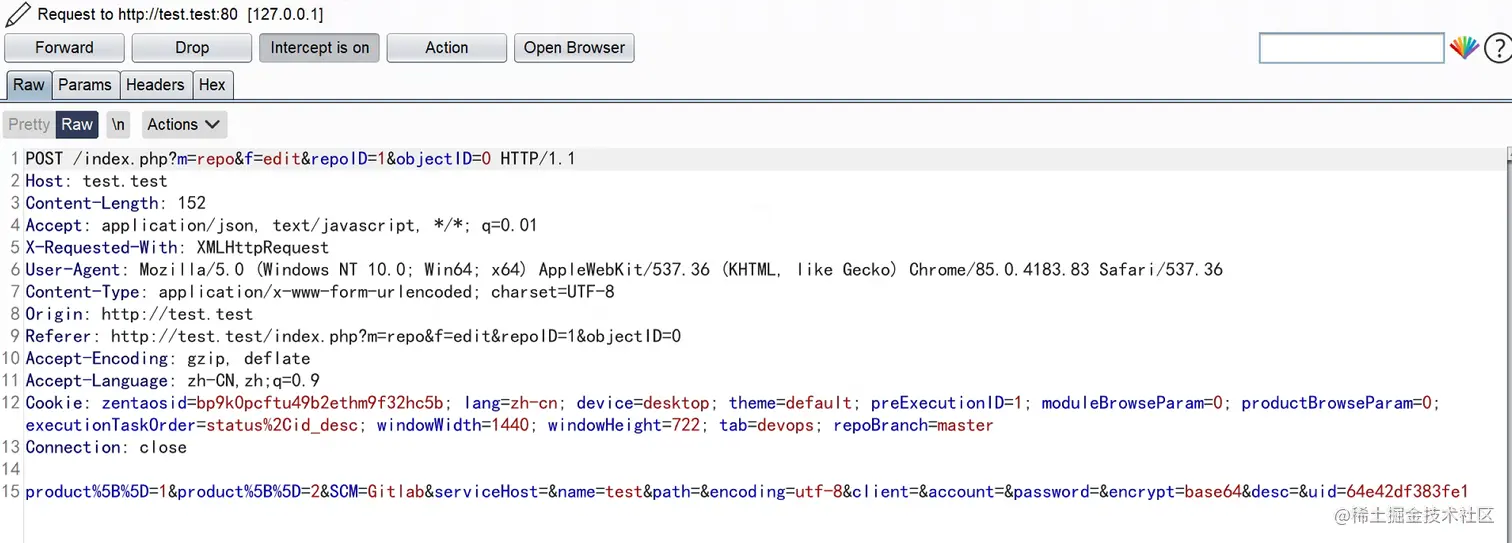Viewport: 1512px width, 543px height.
Task: Click the Connection: close line
Action: (106, 447)
